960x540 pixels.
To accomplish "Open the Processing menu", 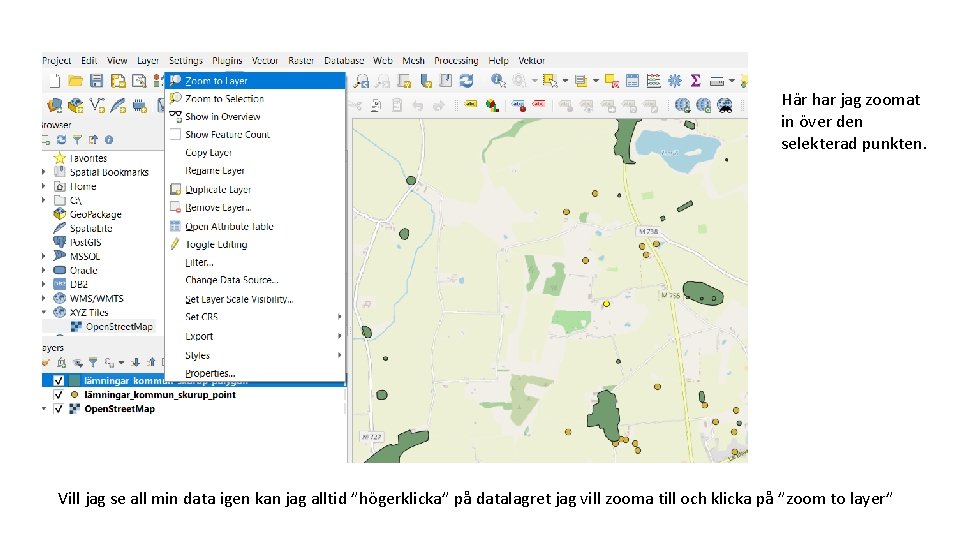I will pyautogui.click(x=456, y=61).
